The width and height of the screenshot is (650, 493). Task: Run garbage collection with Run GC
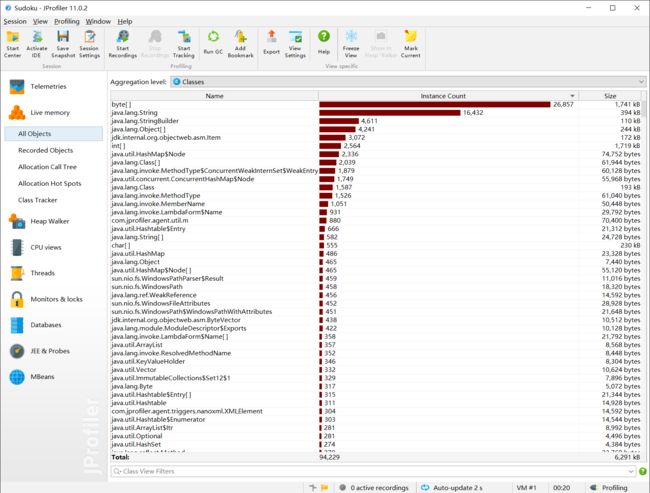(x=213, y=43)
